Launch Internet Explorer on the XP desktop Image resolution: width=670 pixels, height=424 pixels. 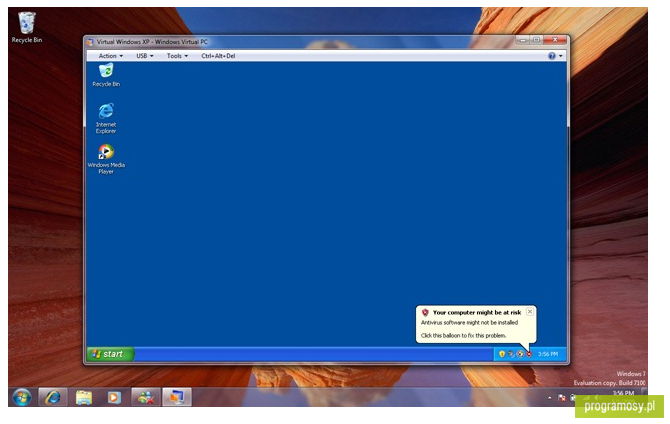(x=106, y=118)
